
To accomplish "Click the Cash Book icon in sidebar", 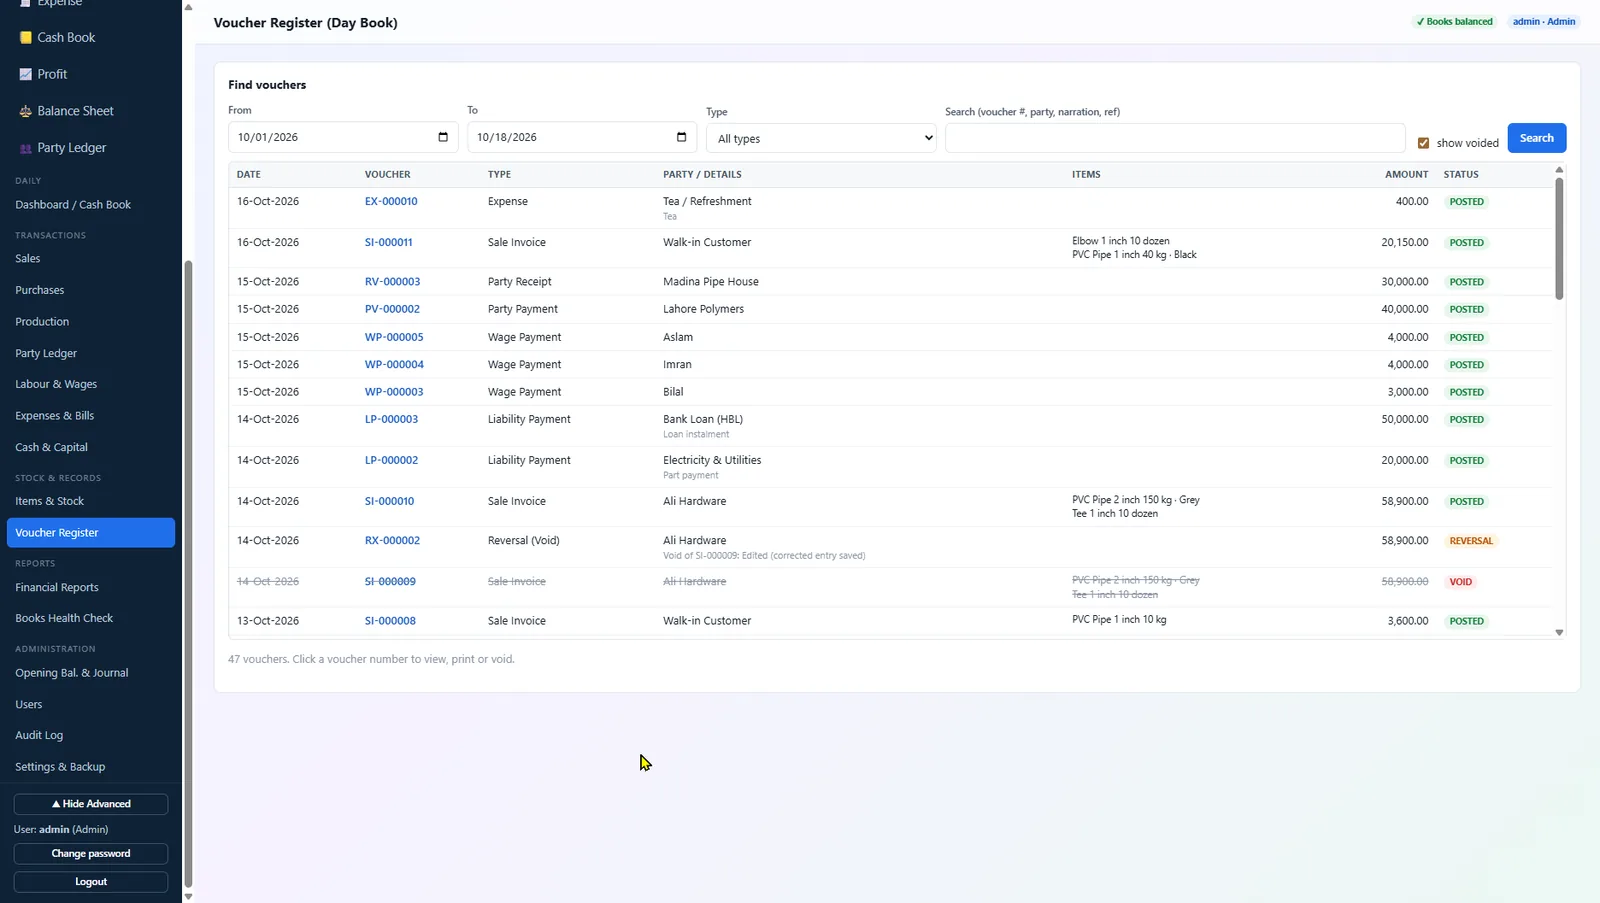I will coord(26,37).
